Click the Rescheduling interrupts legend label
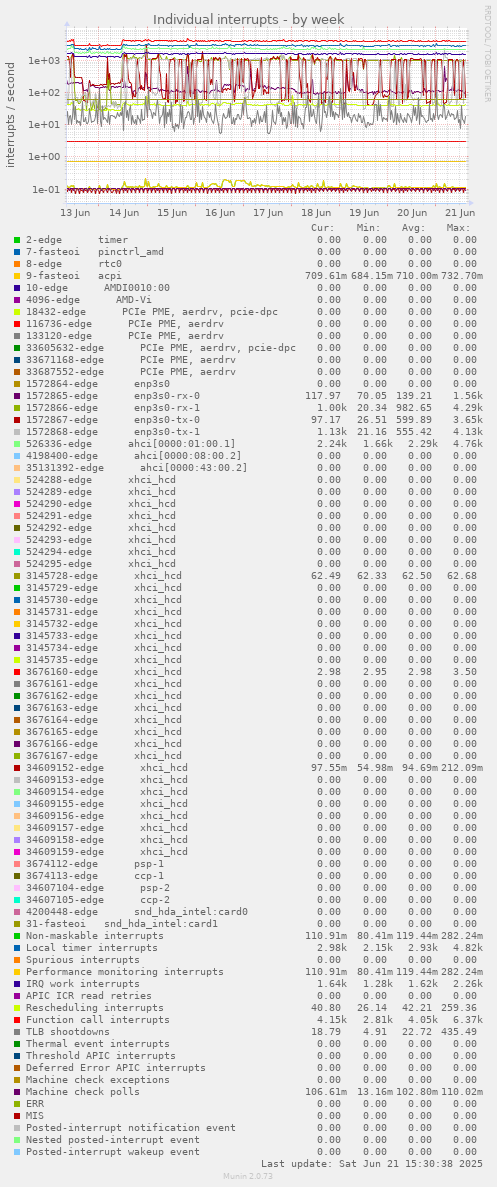The width and height of the screenshot is (497, 1187). 95,1008
